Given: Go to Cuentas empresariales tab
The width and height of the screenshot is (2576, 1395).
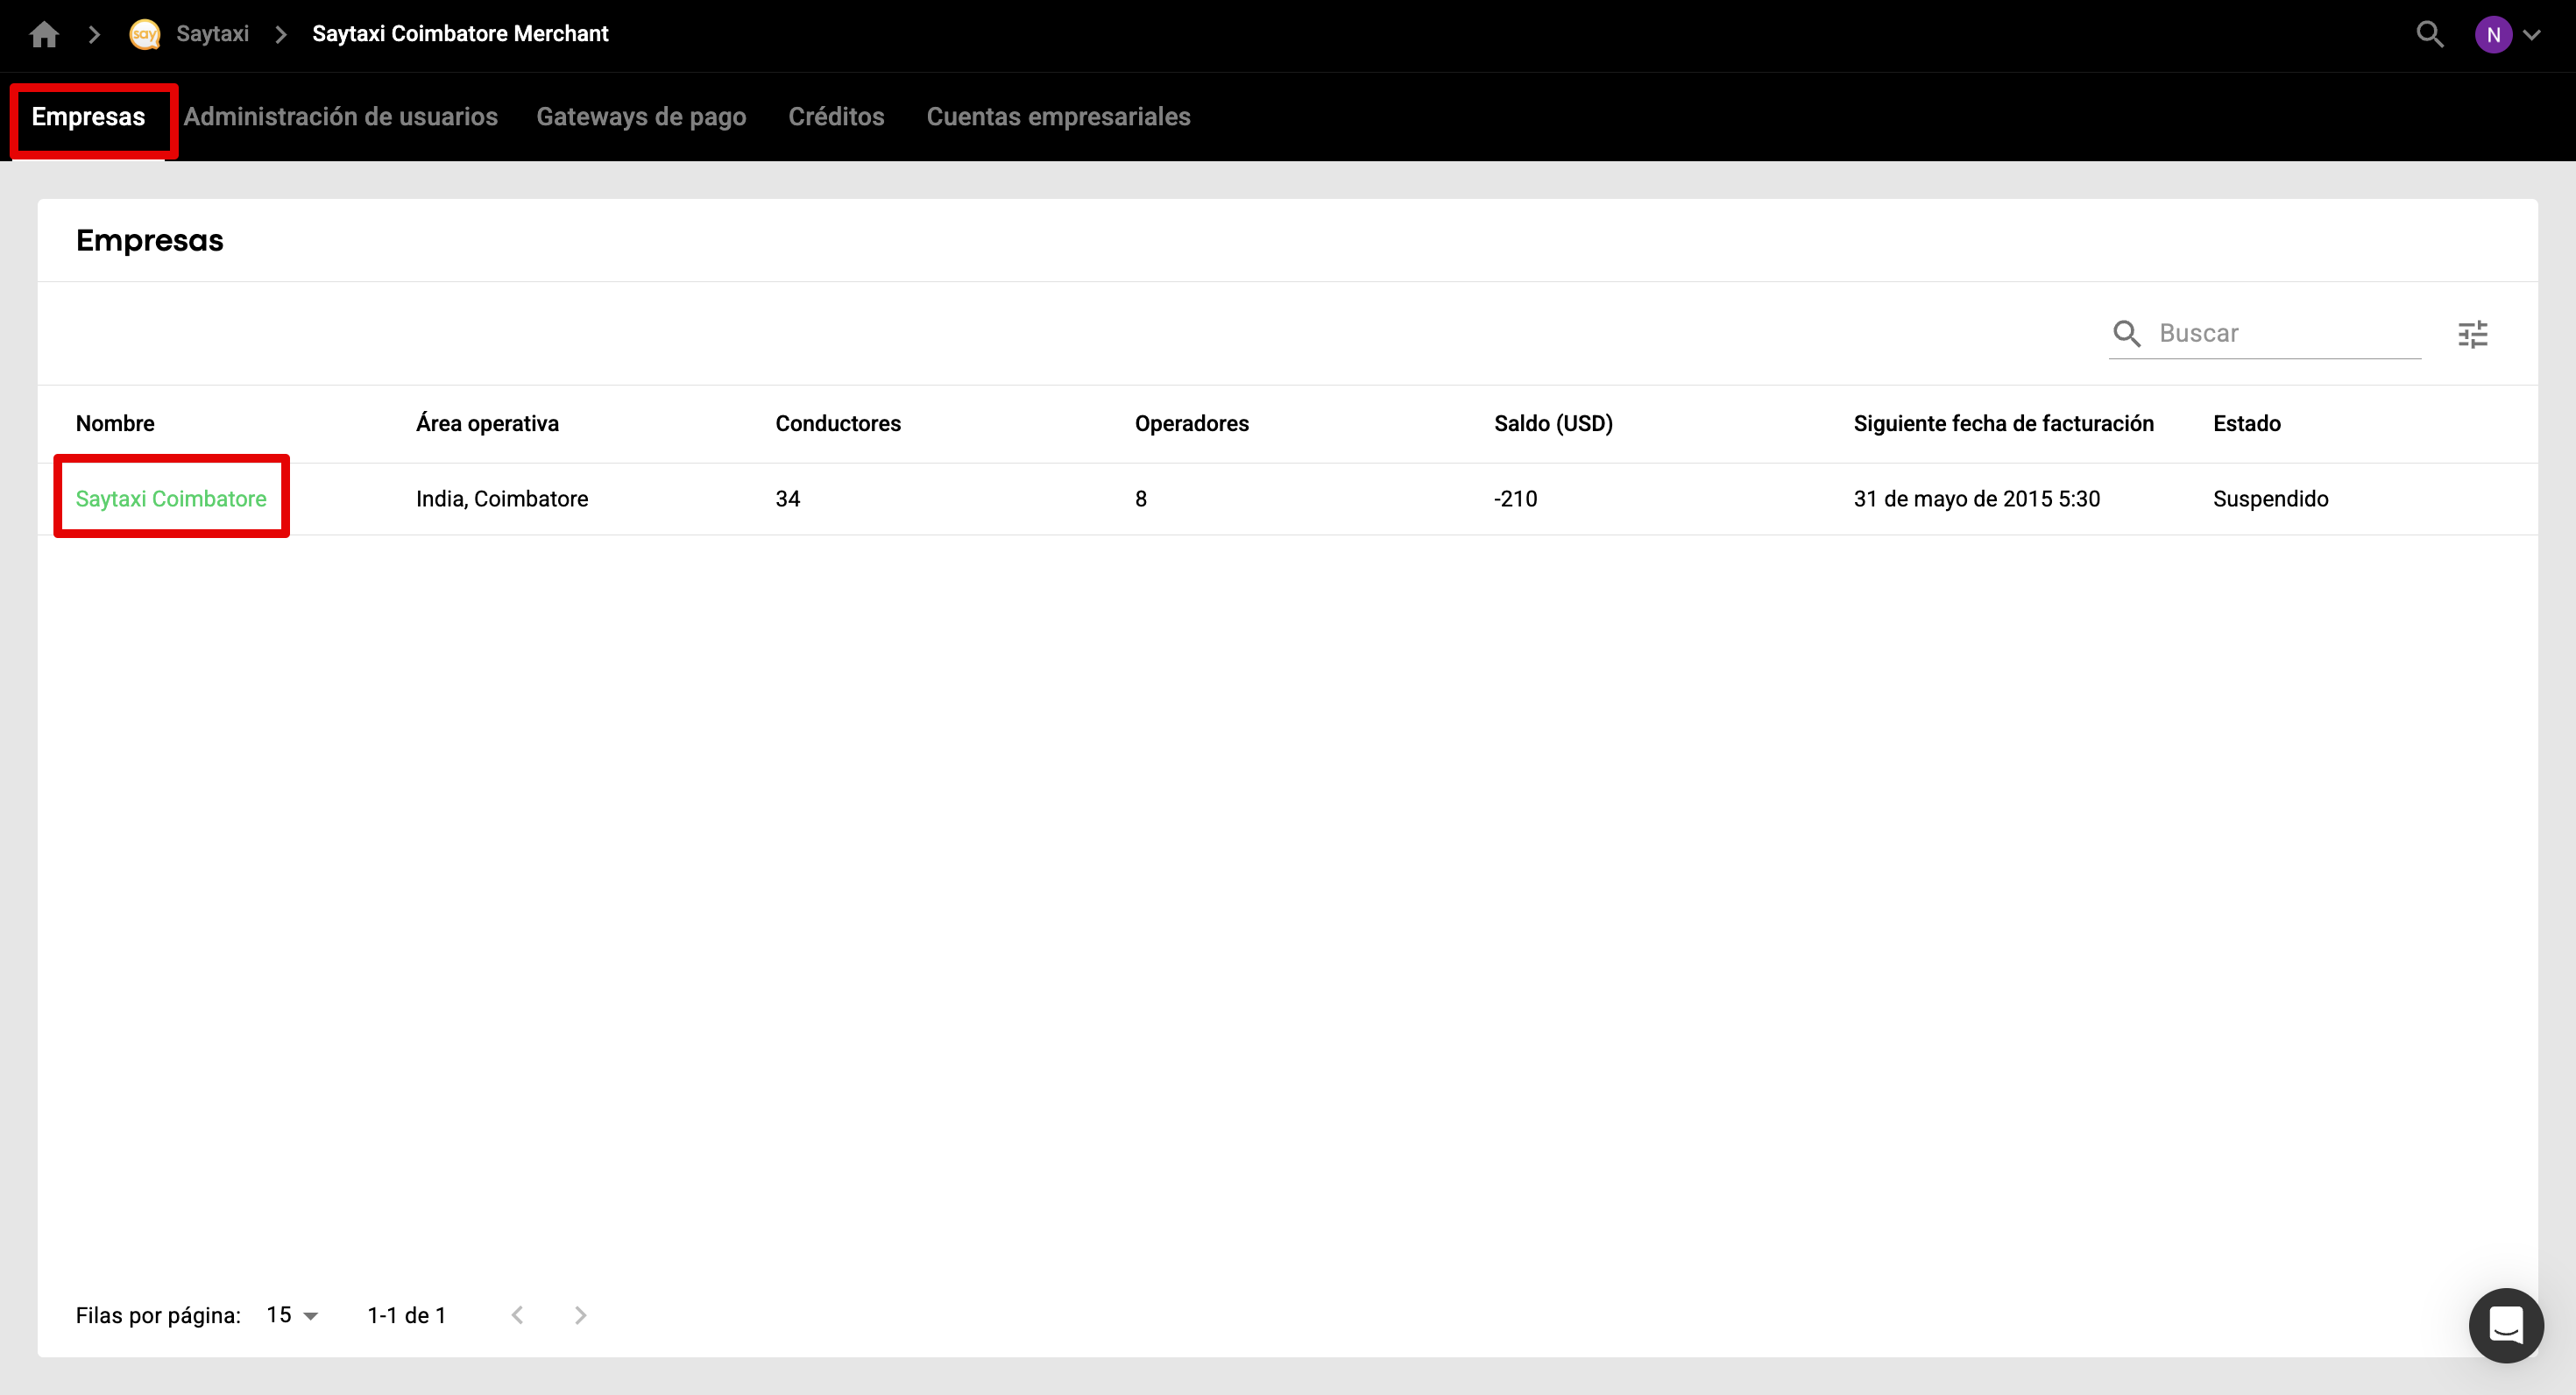Looking at the screenshot, I should click(1058, 117).
